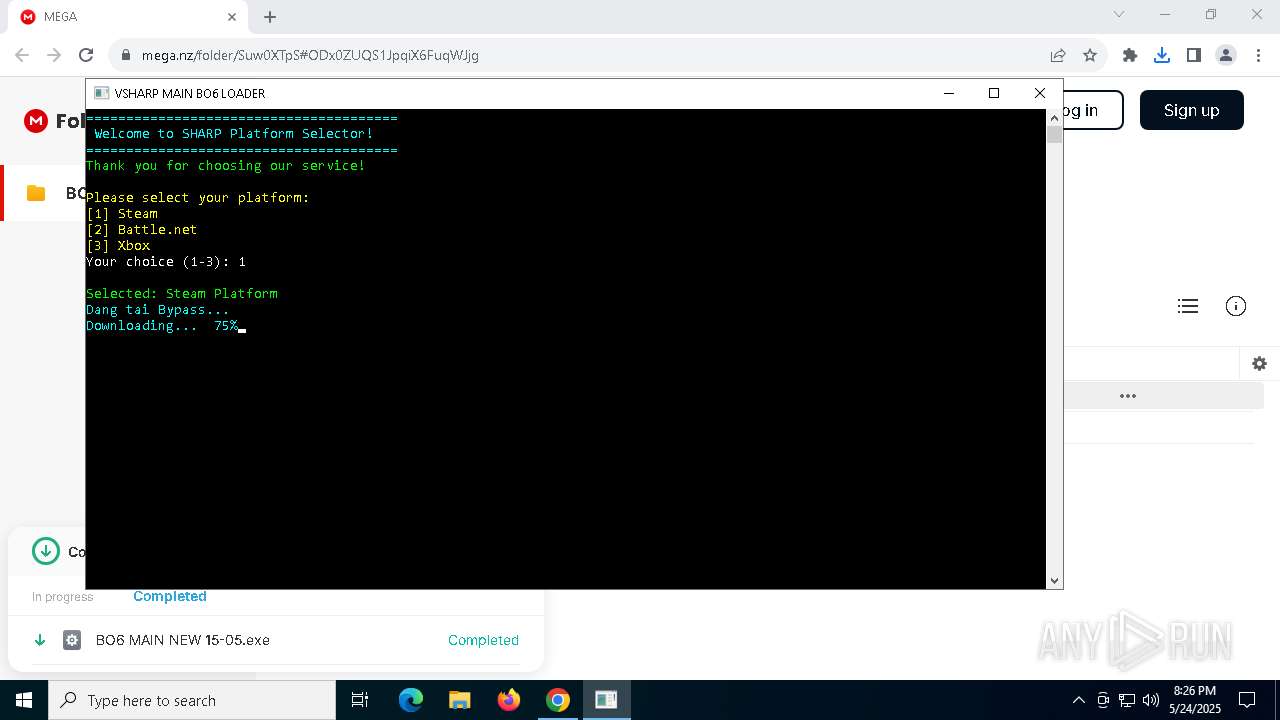Click console scrollbar down arrow
The height and width of the screenshot is (720, 1280).
click(1054, 580)
